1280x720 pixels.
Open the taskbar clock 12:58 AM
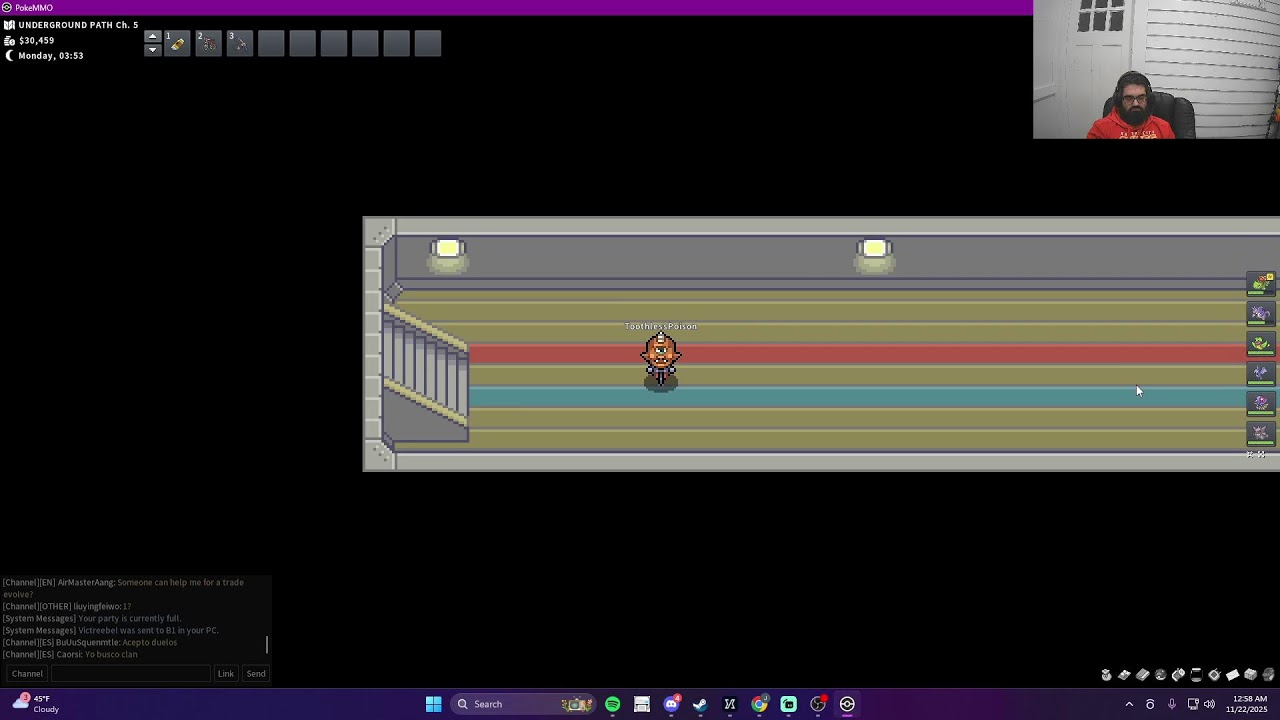pyautogui.click(x=1249, y=704)
